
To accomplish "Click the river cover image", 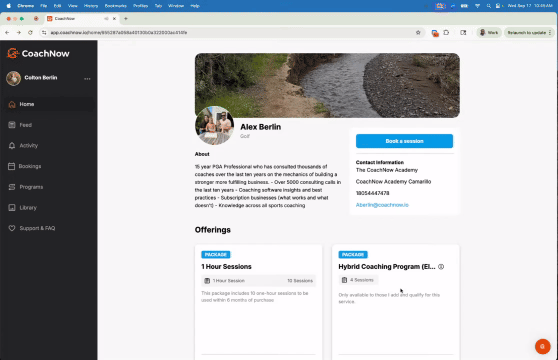I will (x=327, y=85).
